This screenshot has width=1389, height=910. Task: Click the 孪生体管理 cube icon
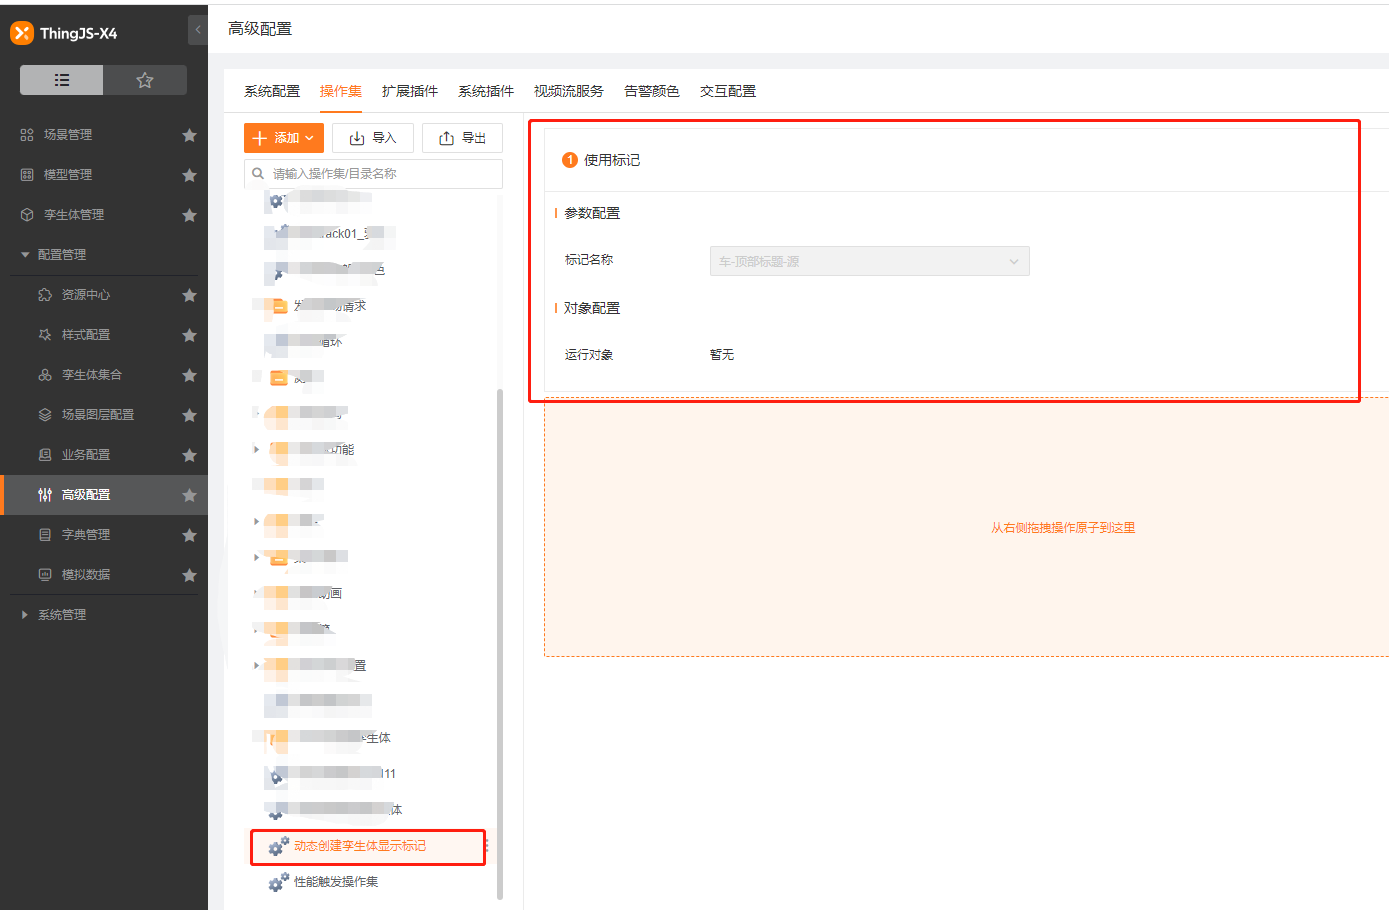27,215
